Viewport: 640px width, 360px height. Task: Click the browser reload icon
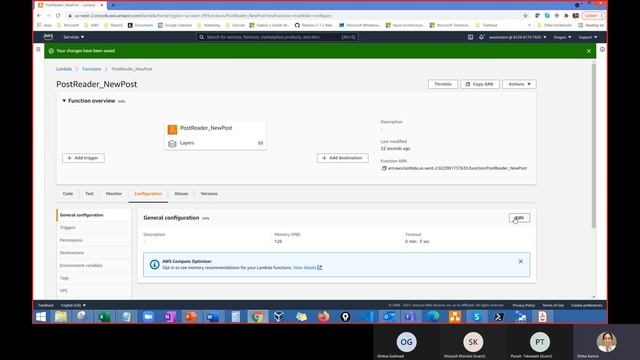[x=58, y=16]
